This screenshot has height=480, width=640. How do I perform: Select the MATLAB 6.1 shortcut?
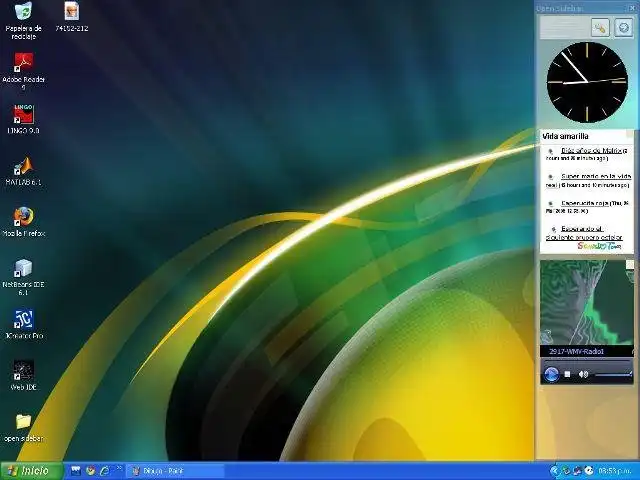coord(23,170)
